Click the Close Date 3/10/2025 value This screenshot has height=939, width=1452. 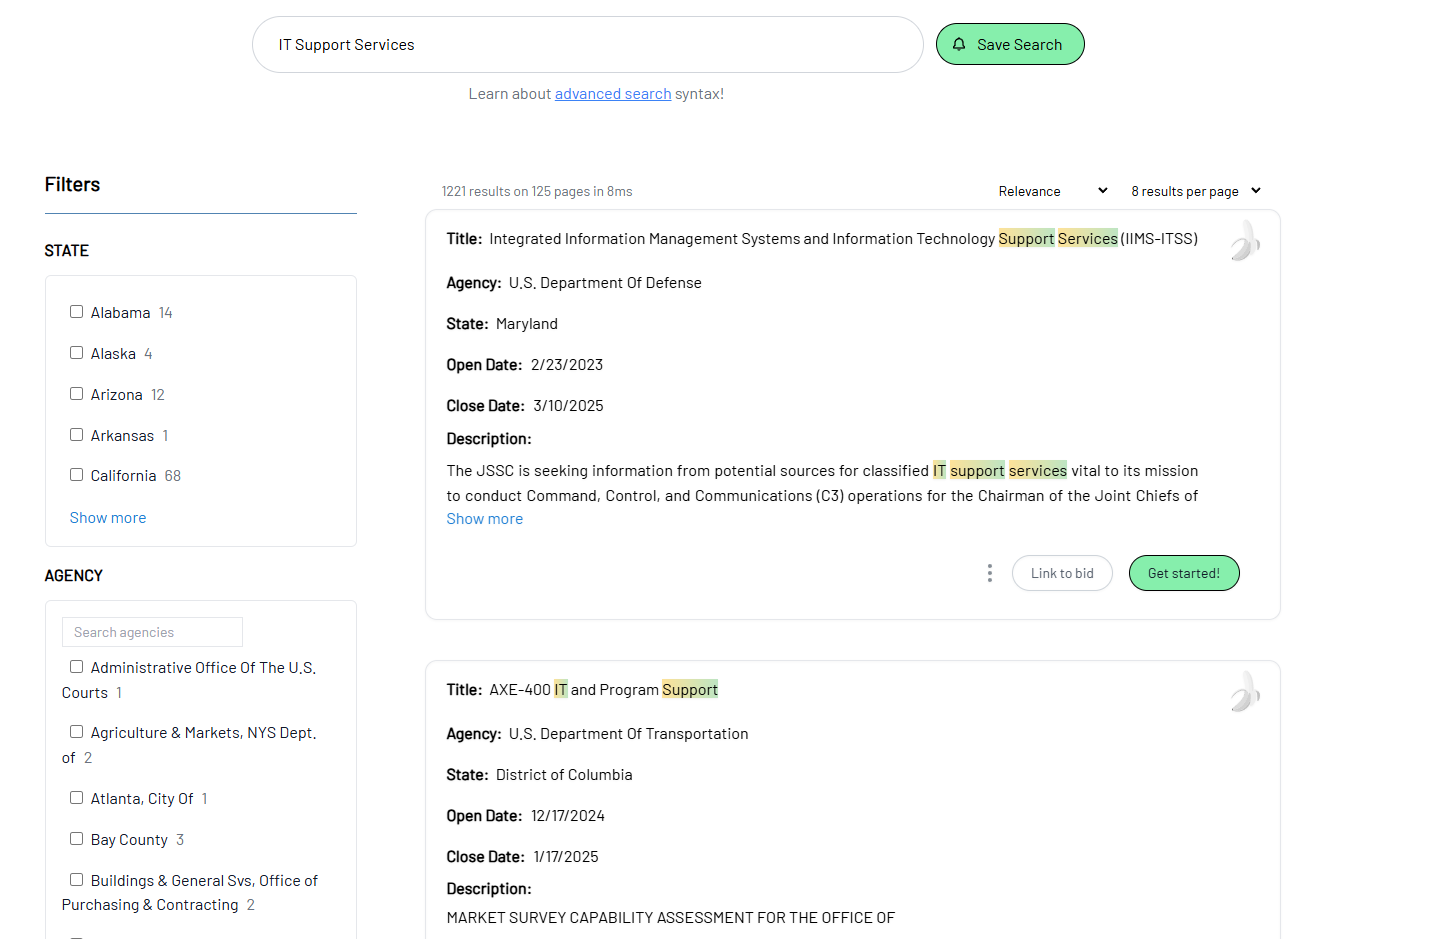point(568,406)
